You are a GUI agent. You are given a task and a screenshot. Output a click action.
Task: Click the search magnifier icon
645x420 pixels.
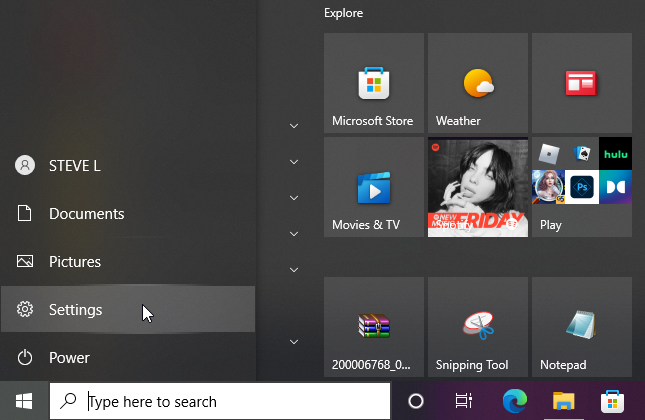68,401
